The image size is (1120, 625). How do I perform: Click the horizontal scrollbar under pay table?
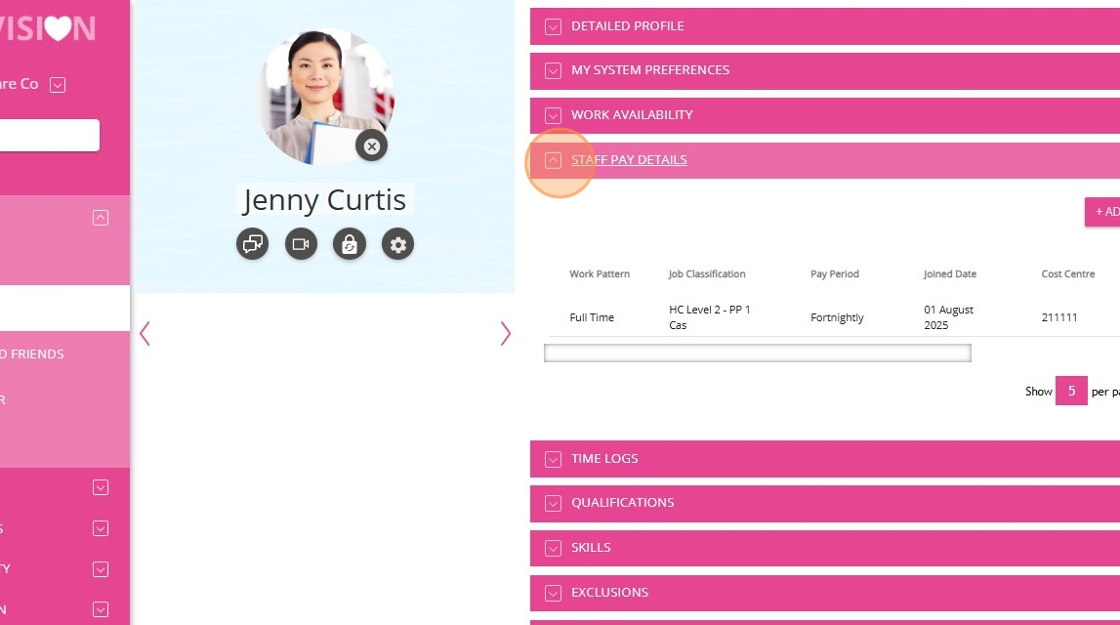click(x=757, y=353)
